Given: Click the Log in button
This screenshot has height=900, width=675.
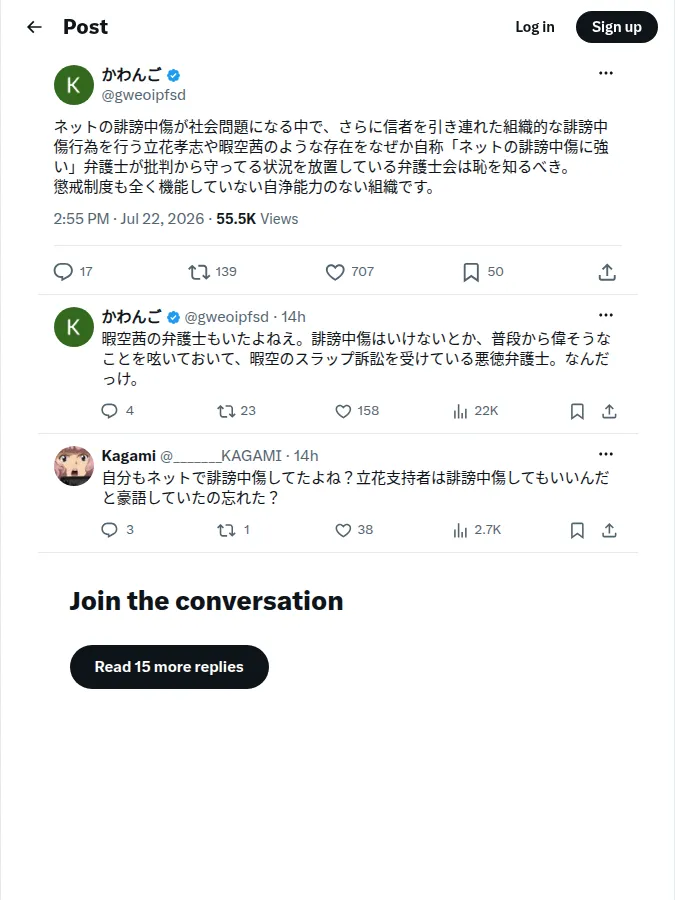Looking at the screenshot, I should pyautogui.click(x=534, y=27).
